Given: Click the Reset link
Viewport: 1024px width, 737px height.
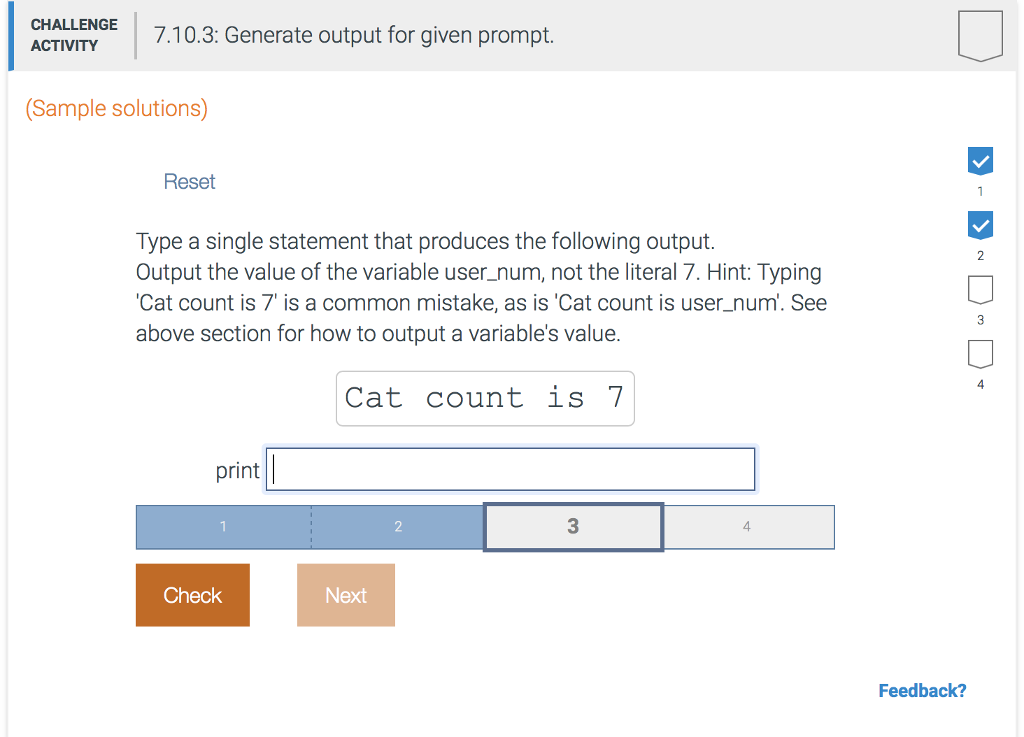Looking at the screenshot, I should pyautogui.click(x=189, y=181).
